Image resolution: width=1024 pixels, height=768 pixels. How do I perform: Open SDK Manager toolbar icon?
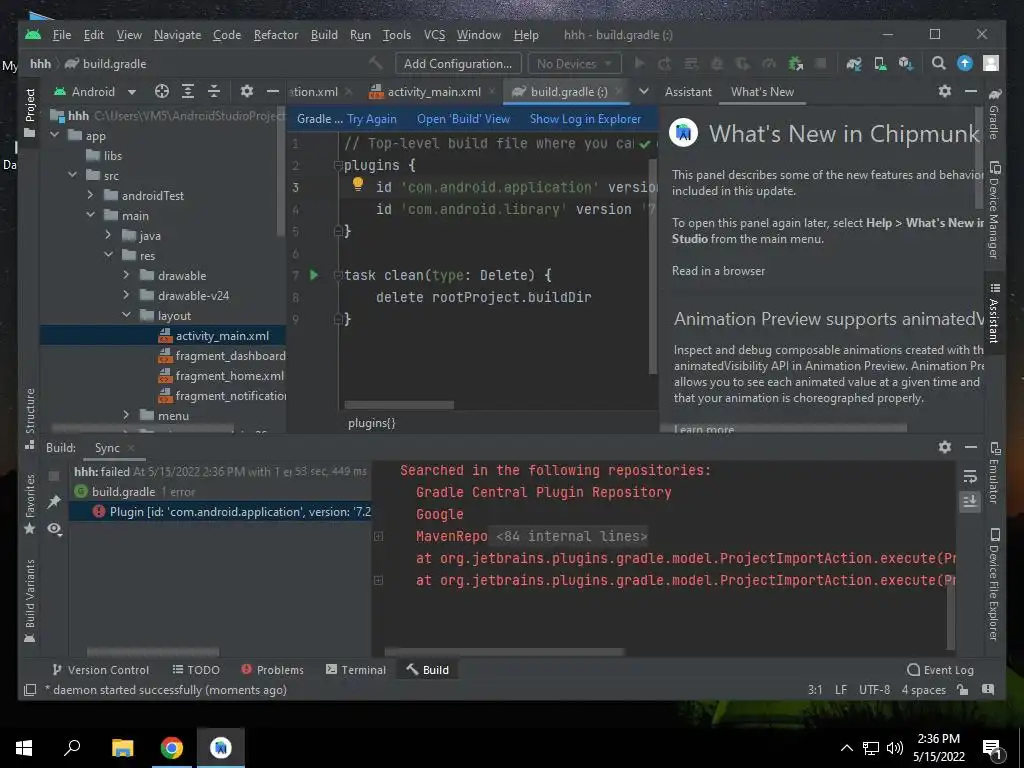pyautogui.click(x=905, y=63)
